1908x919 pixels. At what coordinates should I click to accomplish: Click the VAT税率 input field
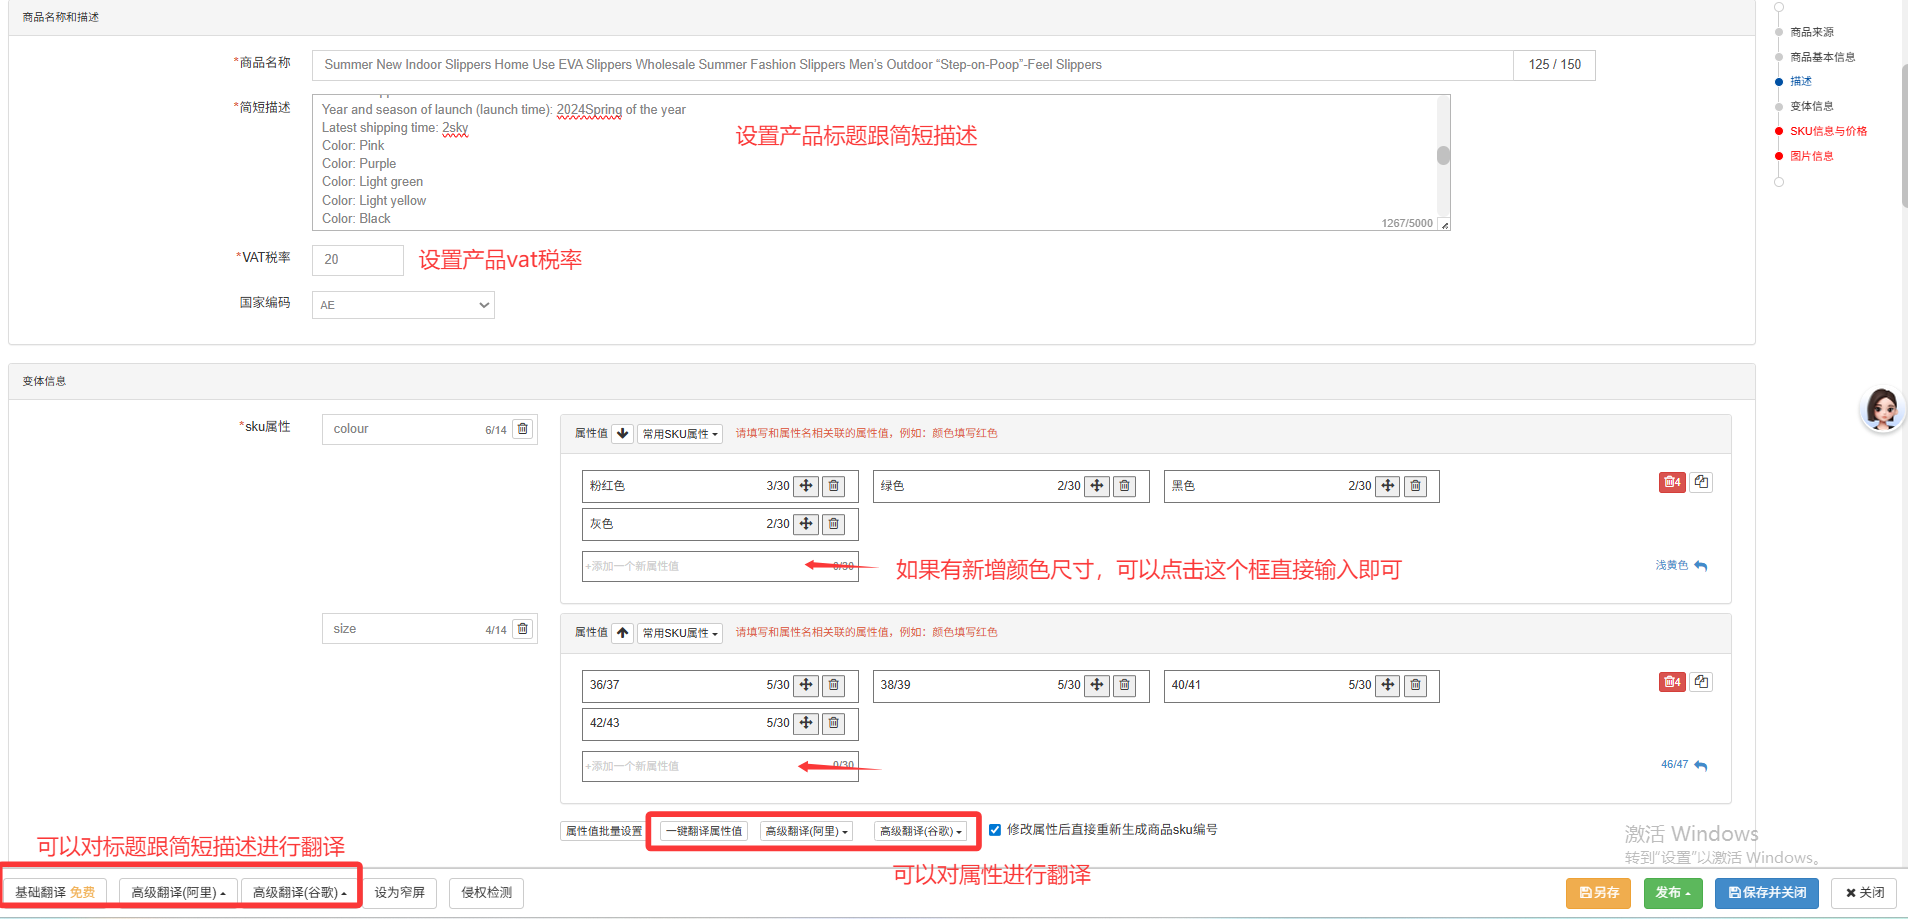[x=357, y=260]
